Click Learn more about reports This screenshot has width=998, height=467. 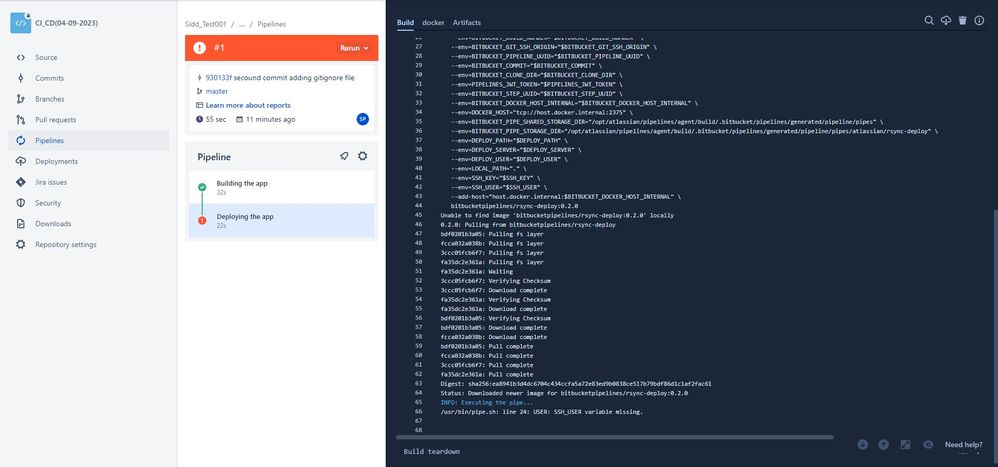pyautogui.click(x=248, y=106)
